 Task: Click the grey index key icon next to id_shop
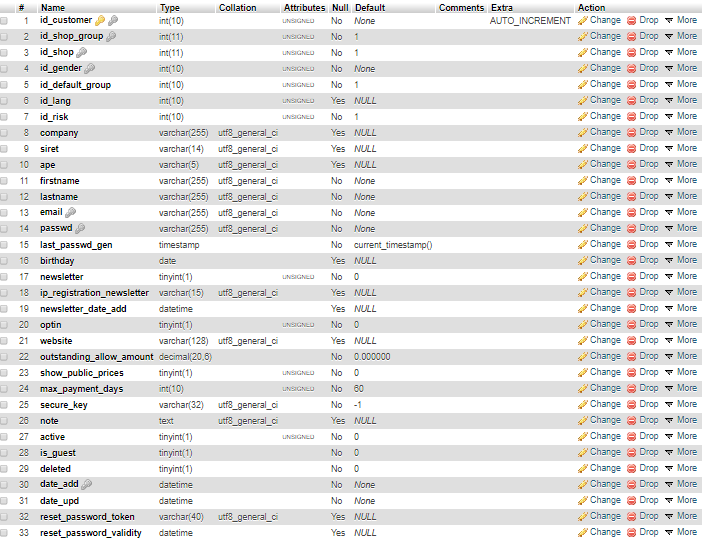click(81, 52)
